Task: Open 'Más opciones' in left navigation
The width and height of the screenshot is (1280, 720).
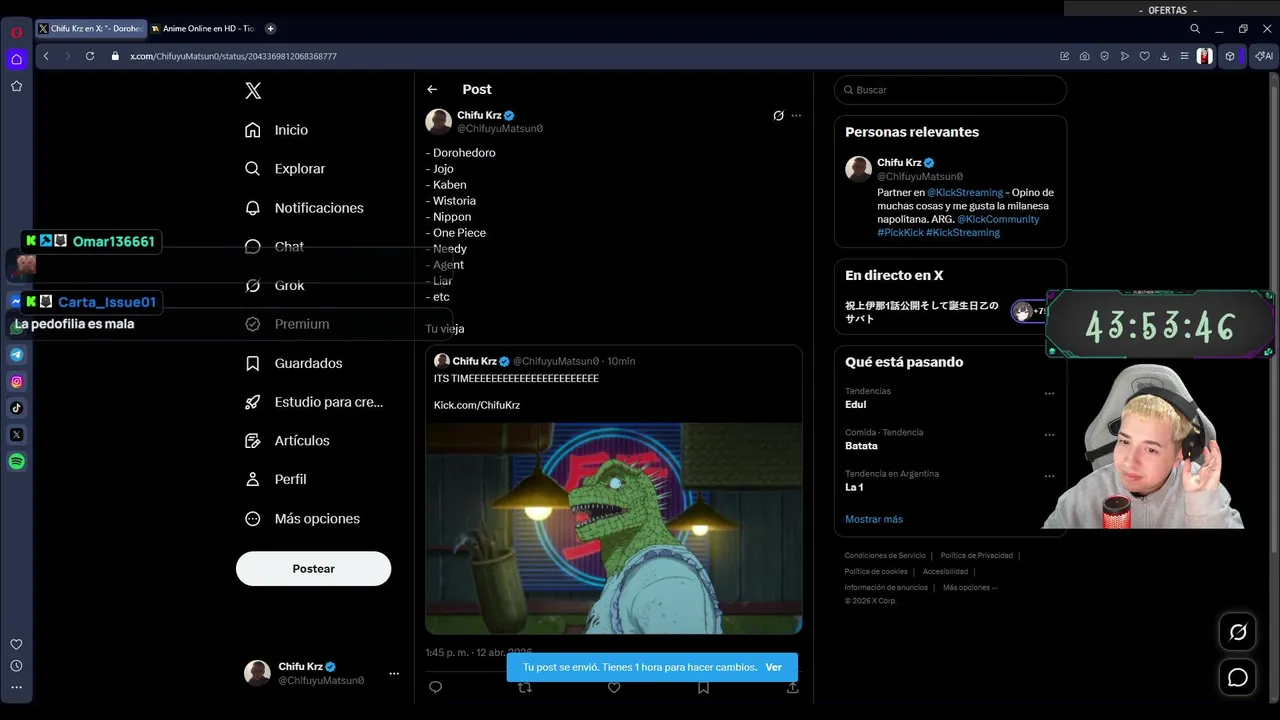Action: [x=303, y=519]
